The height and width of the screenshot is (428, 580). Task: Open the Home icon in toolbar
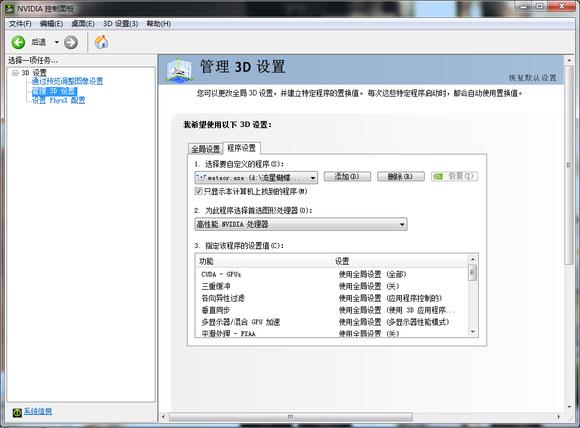coord(101,42)
